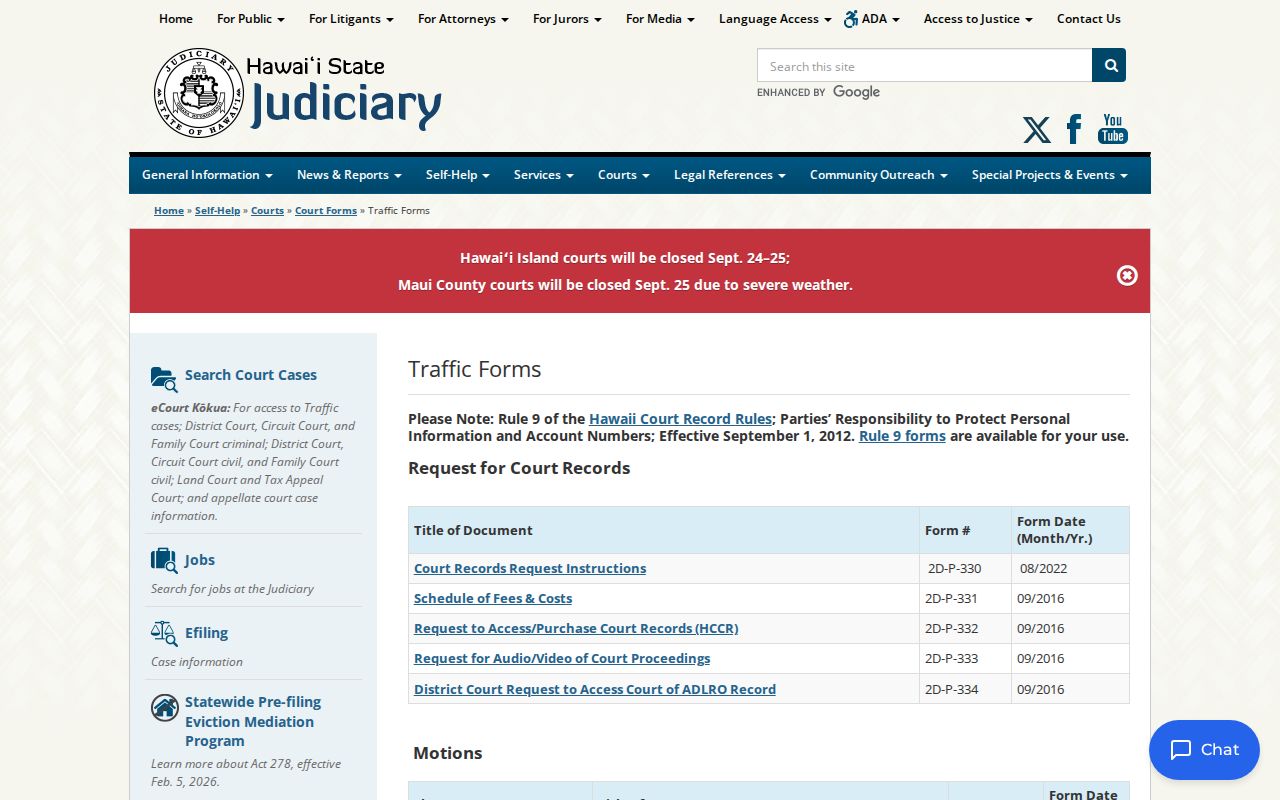Expand the For Litigants dropdown menu

click(351, 19)
